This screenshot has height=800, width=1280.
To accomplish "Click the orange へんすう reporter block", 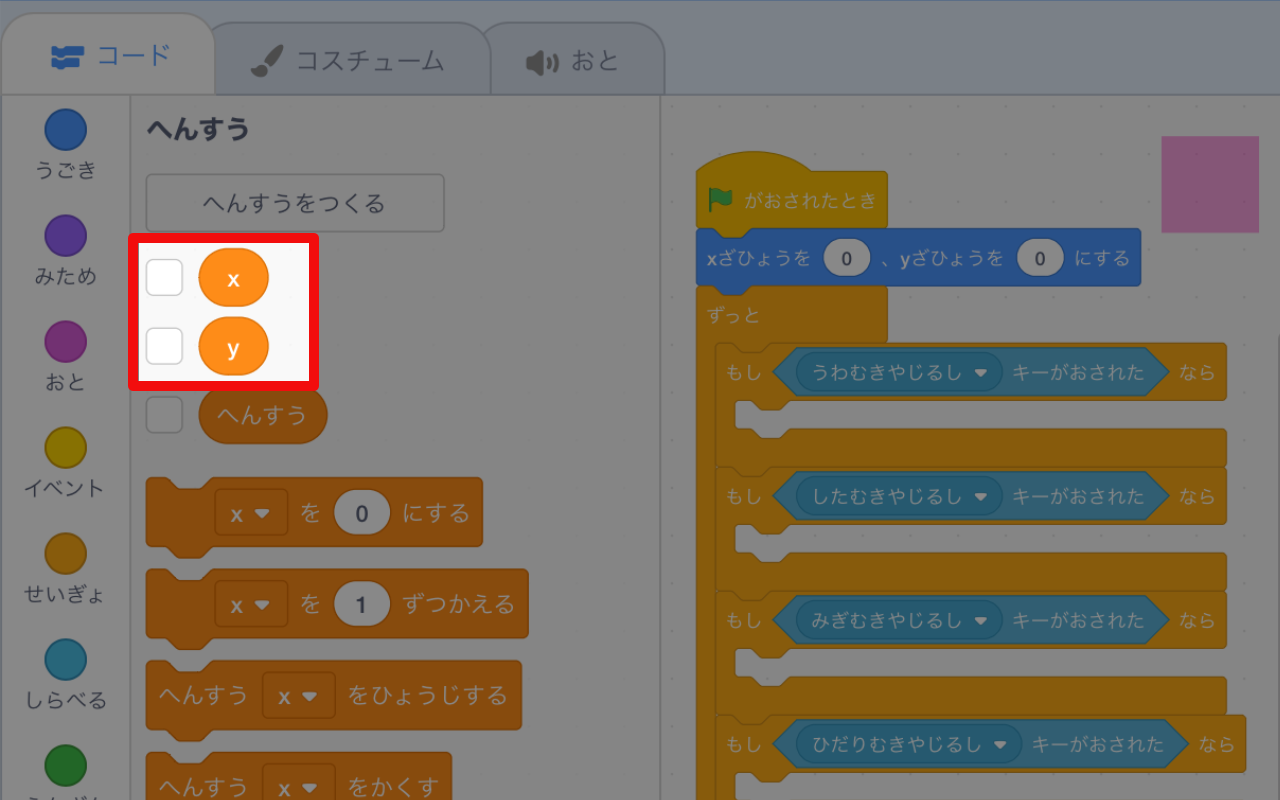I will 263,415.
